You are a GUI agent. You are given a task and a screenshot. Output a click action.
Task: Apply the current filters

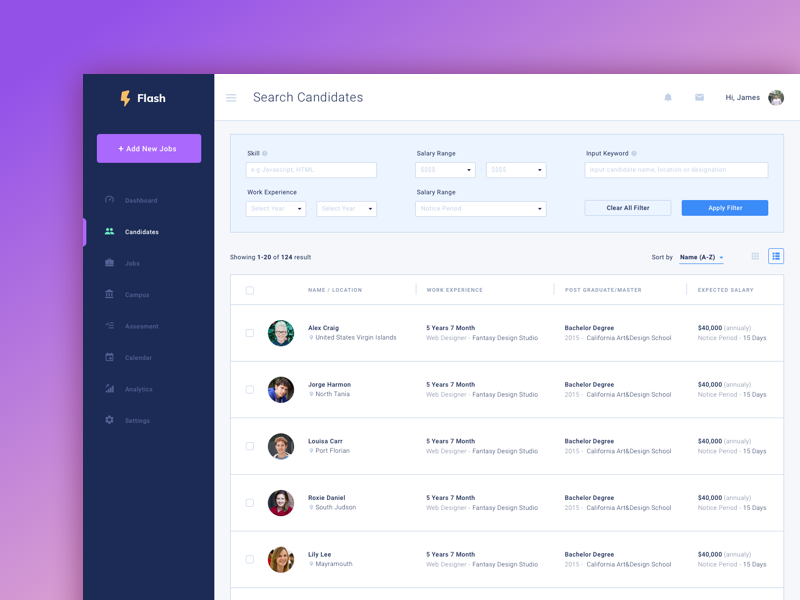click(724, 207)
